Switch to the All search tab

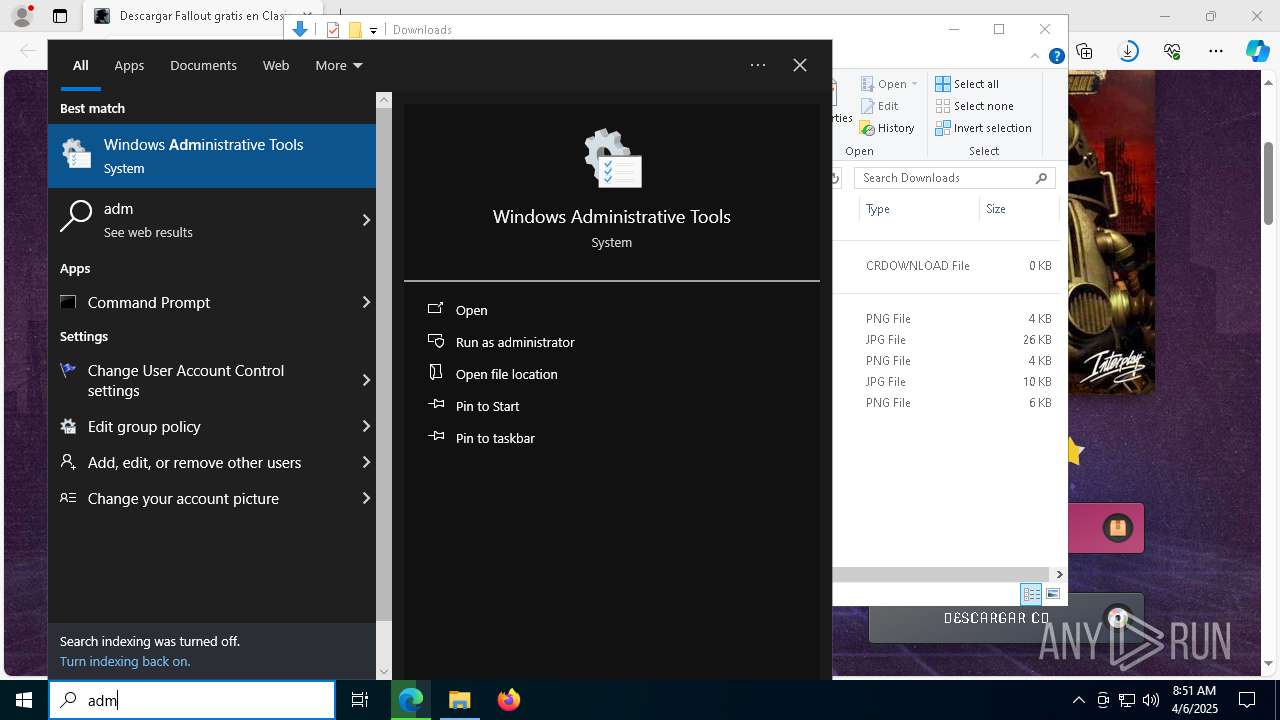[80, 65]
